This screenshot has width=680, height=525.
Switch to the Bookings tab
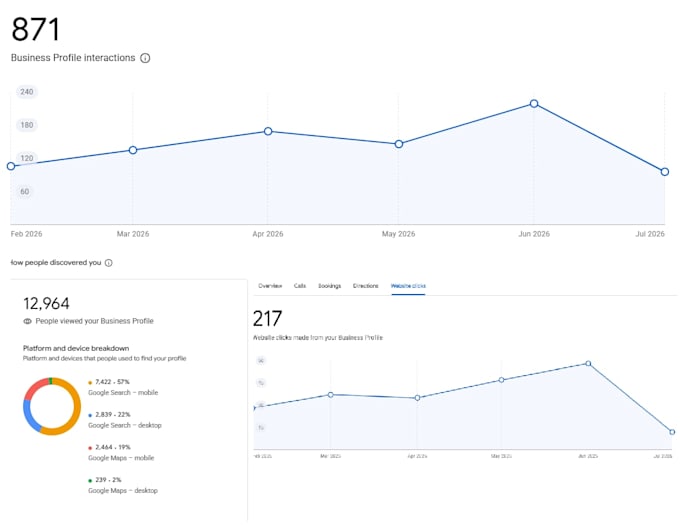[x=329, y=286]
